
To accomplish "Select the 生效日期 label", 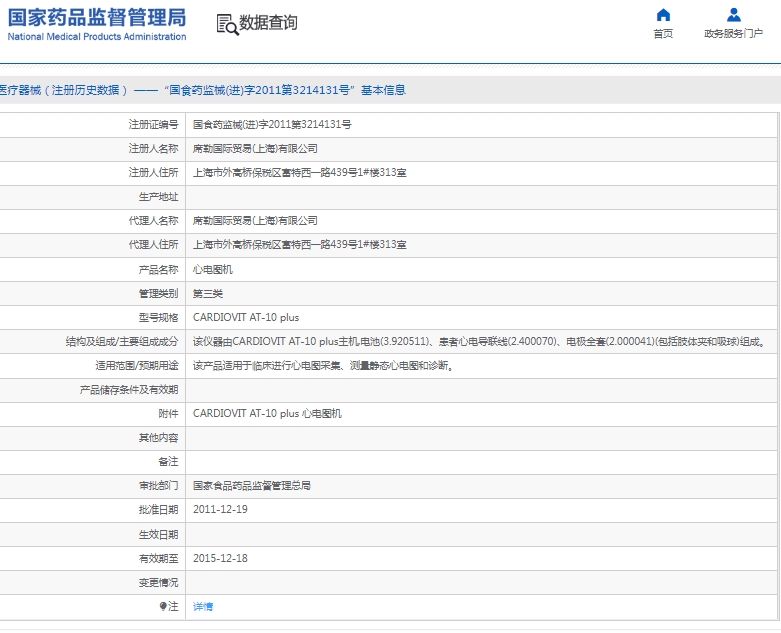I will point(158,534).
